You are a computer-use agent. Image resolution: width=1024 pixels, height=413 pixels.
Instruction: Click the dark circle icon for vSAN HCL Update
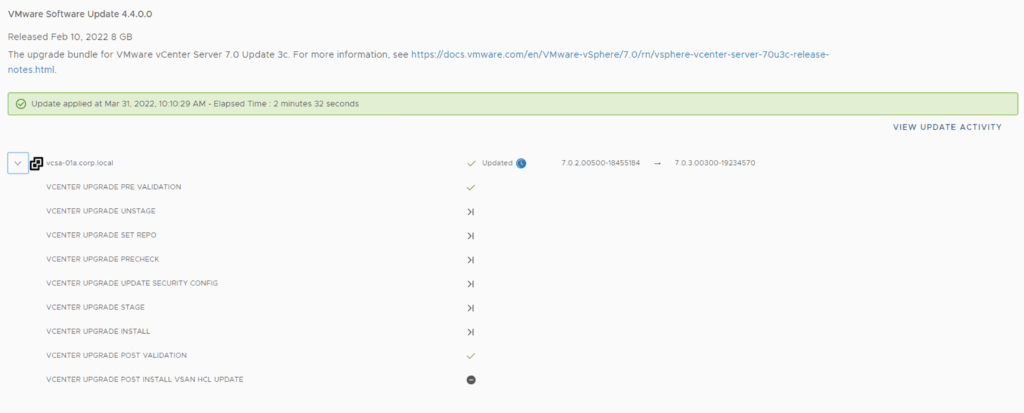(x=471, y=379)
